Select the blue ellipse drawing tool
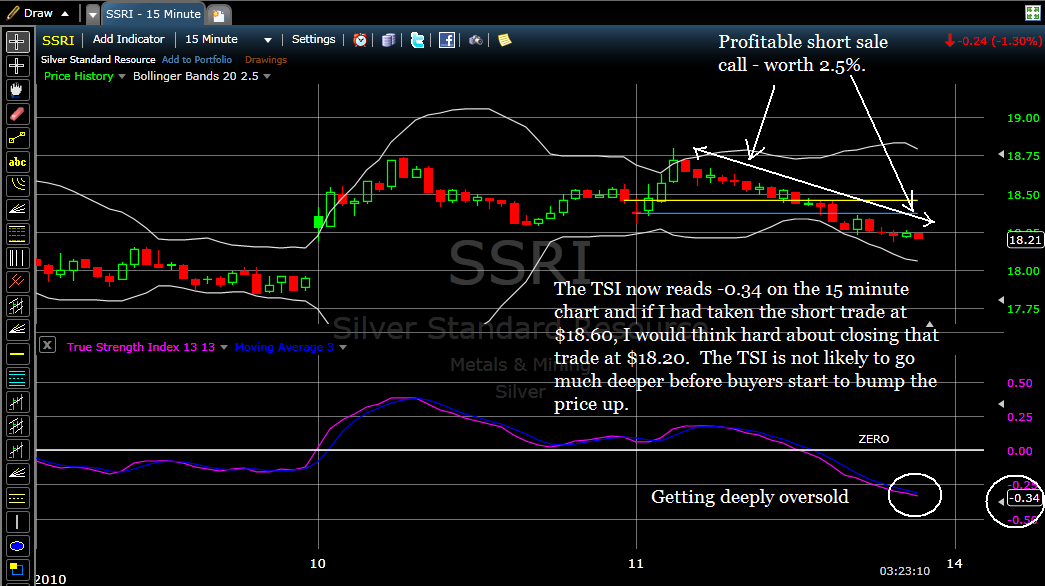Screen dimensions: 1045x586 click(x=17, y=546)
